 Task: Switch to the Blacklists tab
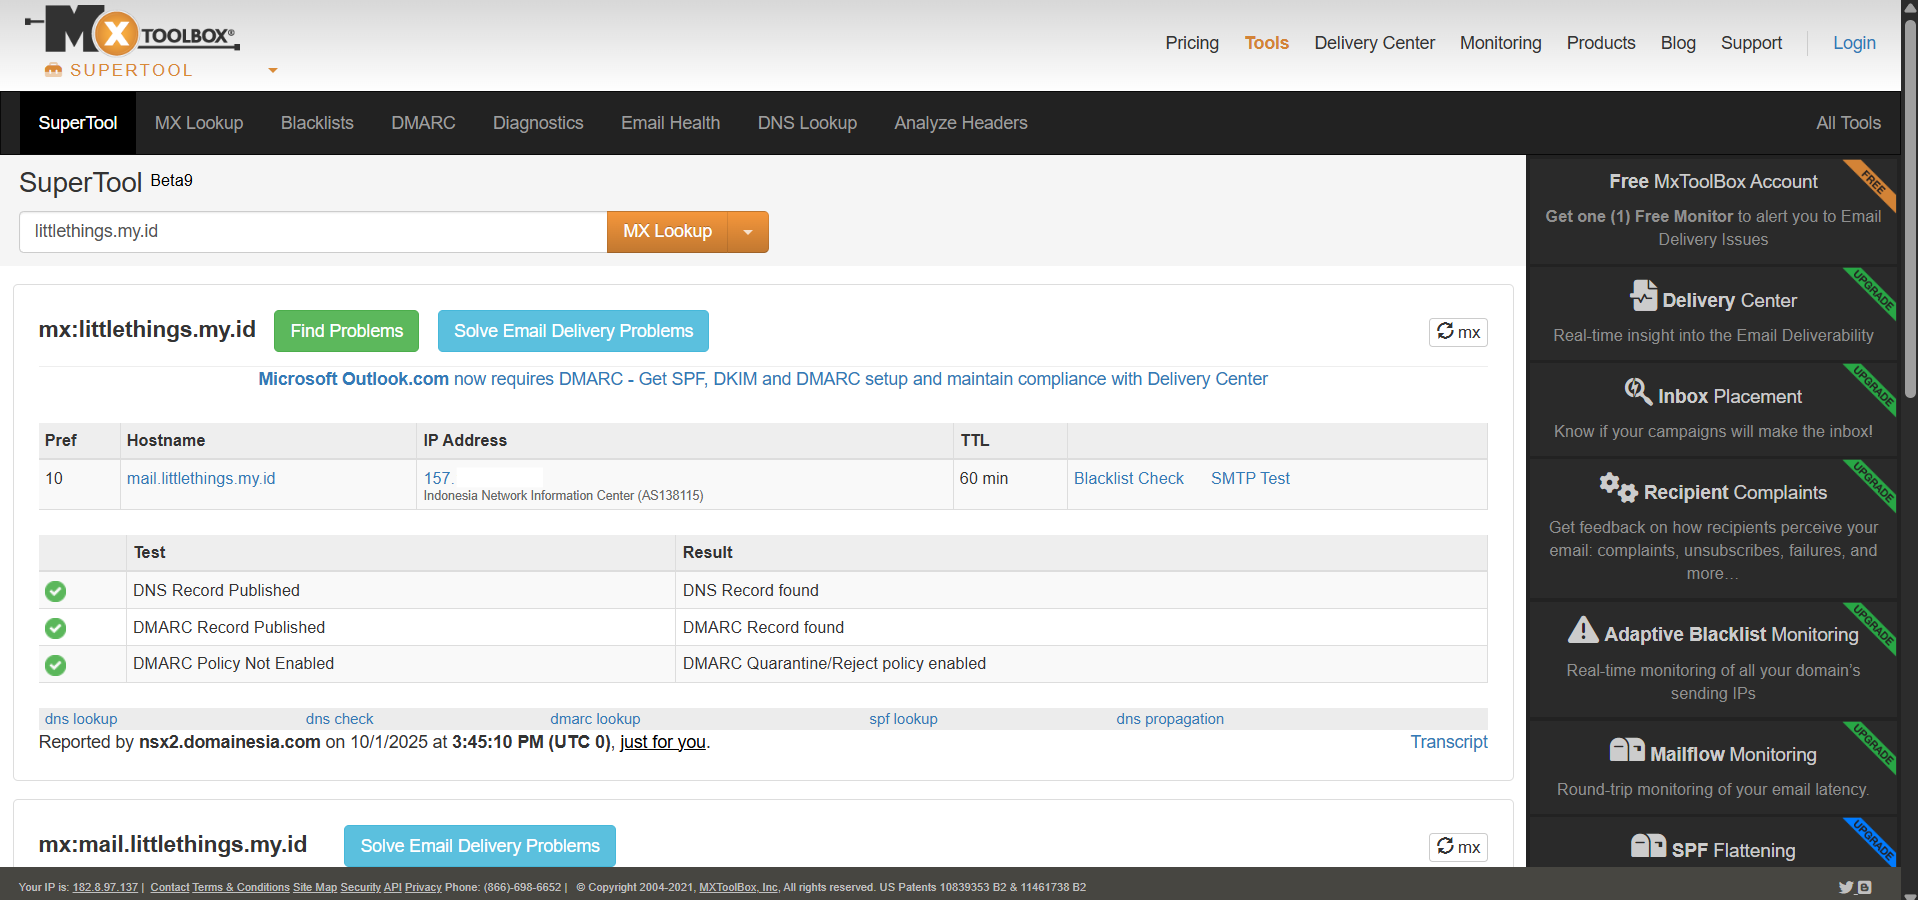click(x=317, y=123)
